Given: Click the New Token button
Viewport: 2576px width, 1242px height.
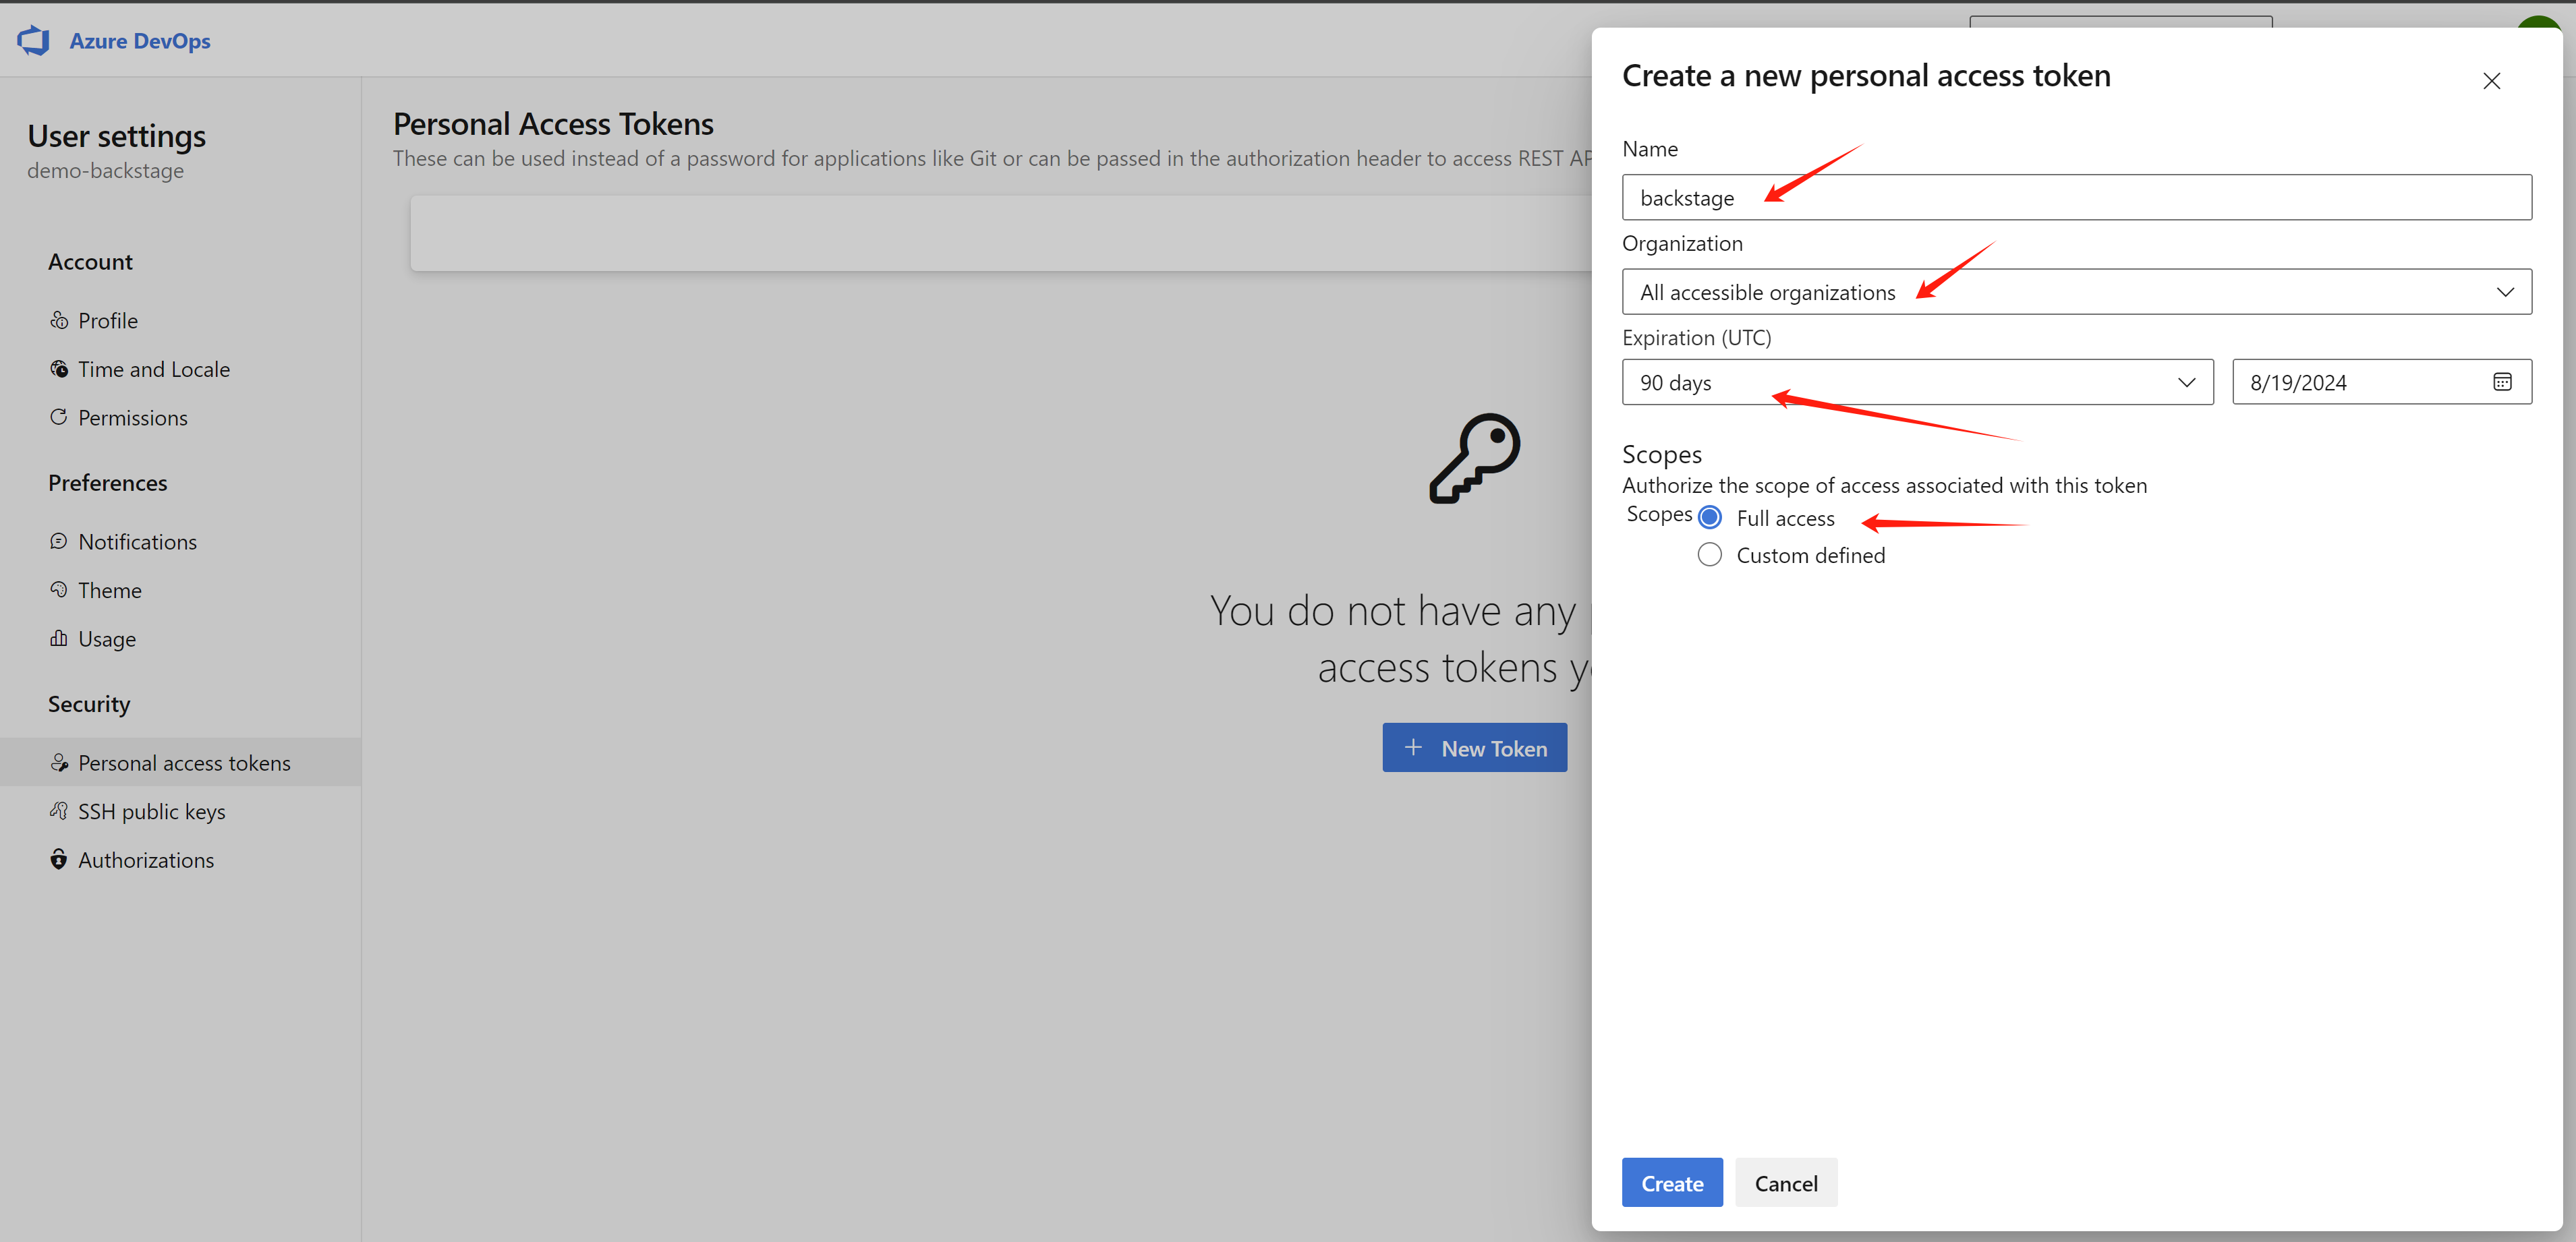Looking at the screenshot, I should (x=1474, y=748).
